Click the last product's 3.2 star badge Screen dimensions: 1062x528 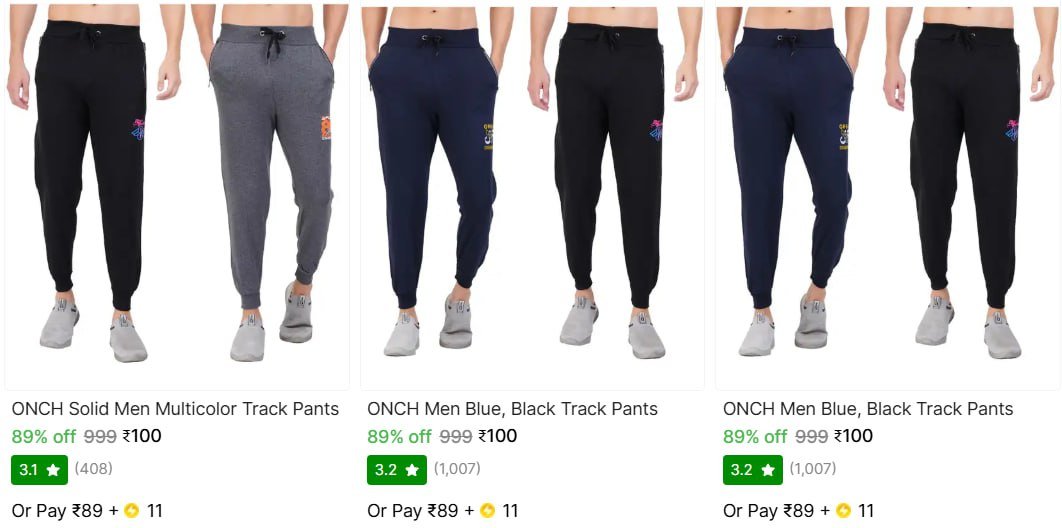[x=752, y=470]
